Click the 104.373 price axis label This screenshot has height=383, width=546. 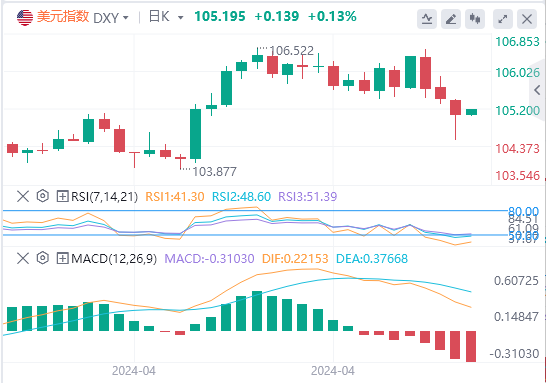517,149
